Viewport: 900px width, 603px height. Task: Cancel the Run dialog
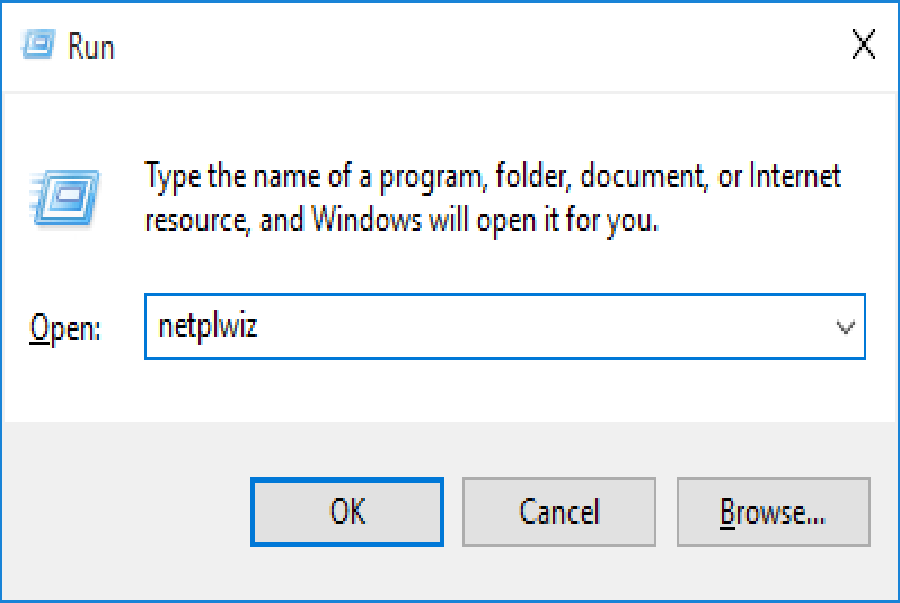pos(558,512)
